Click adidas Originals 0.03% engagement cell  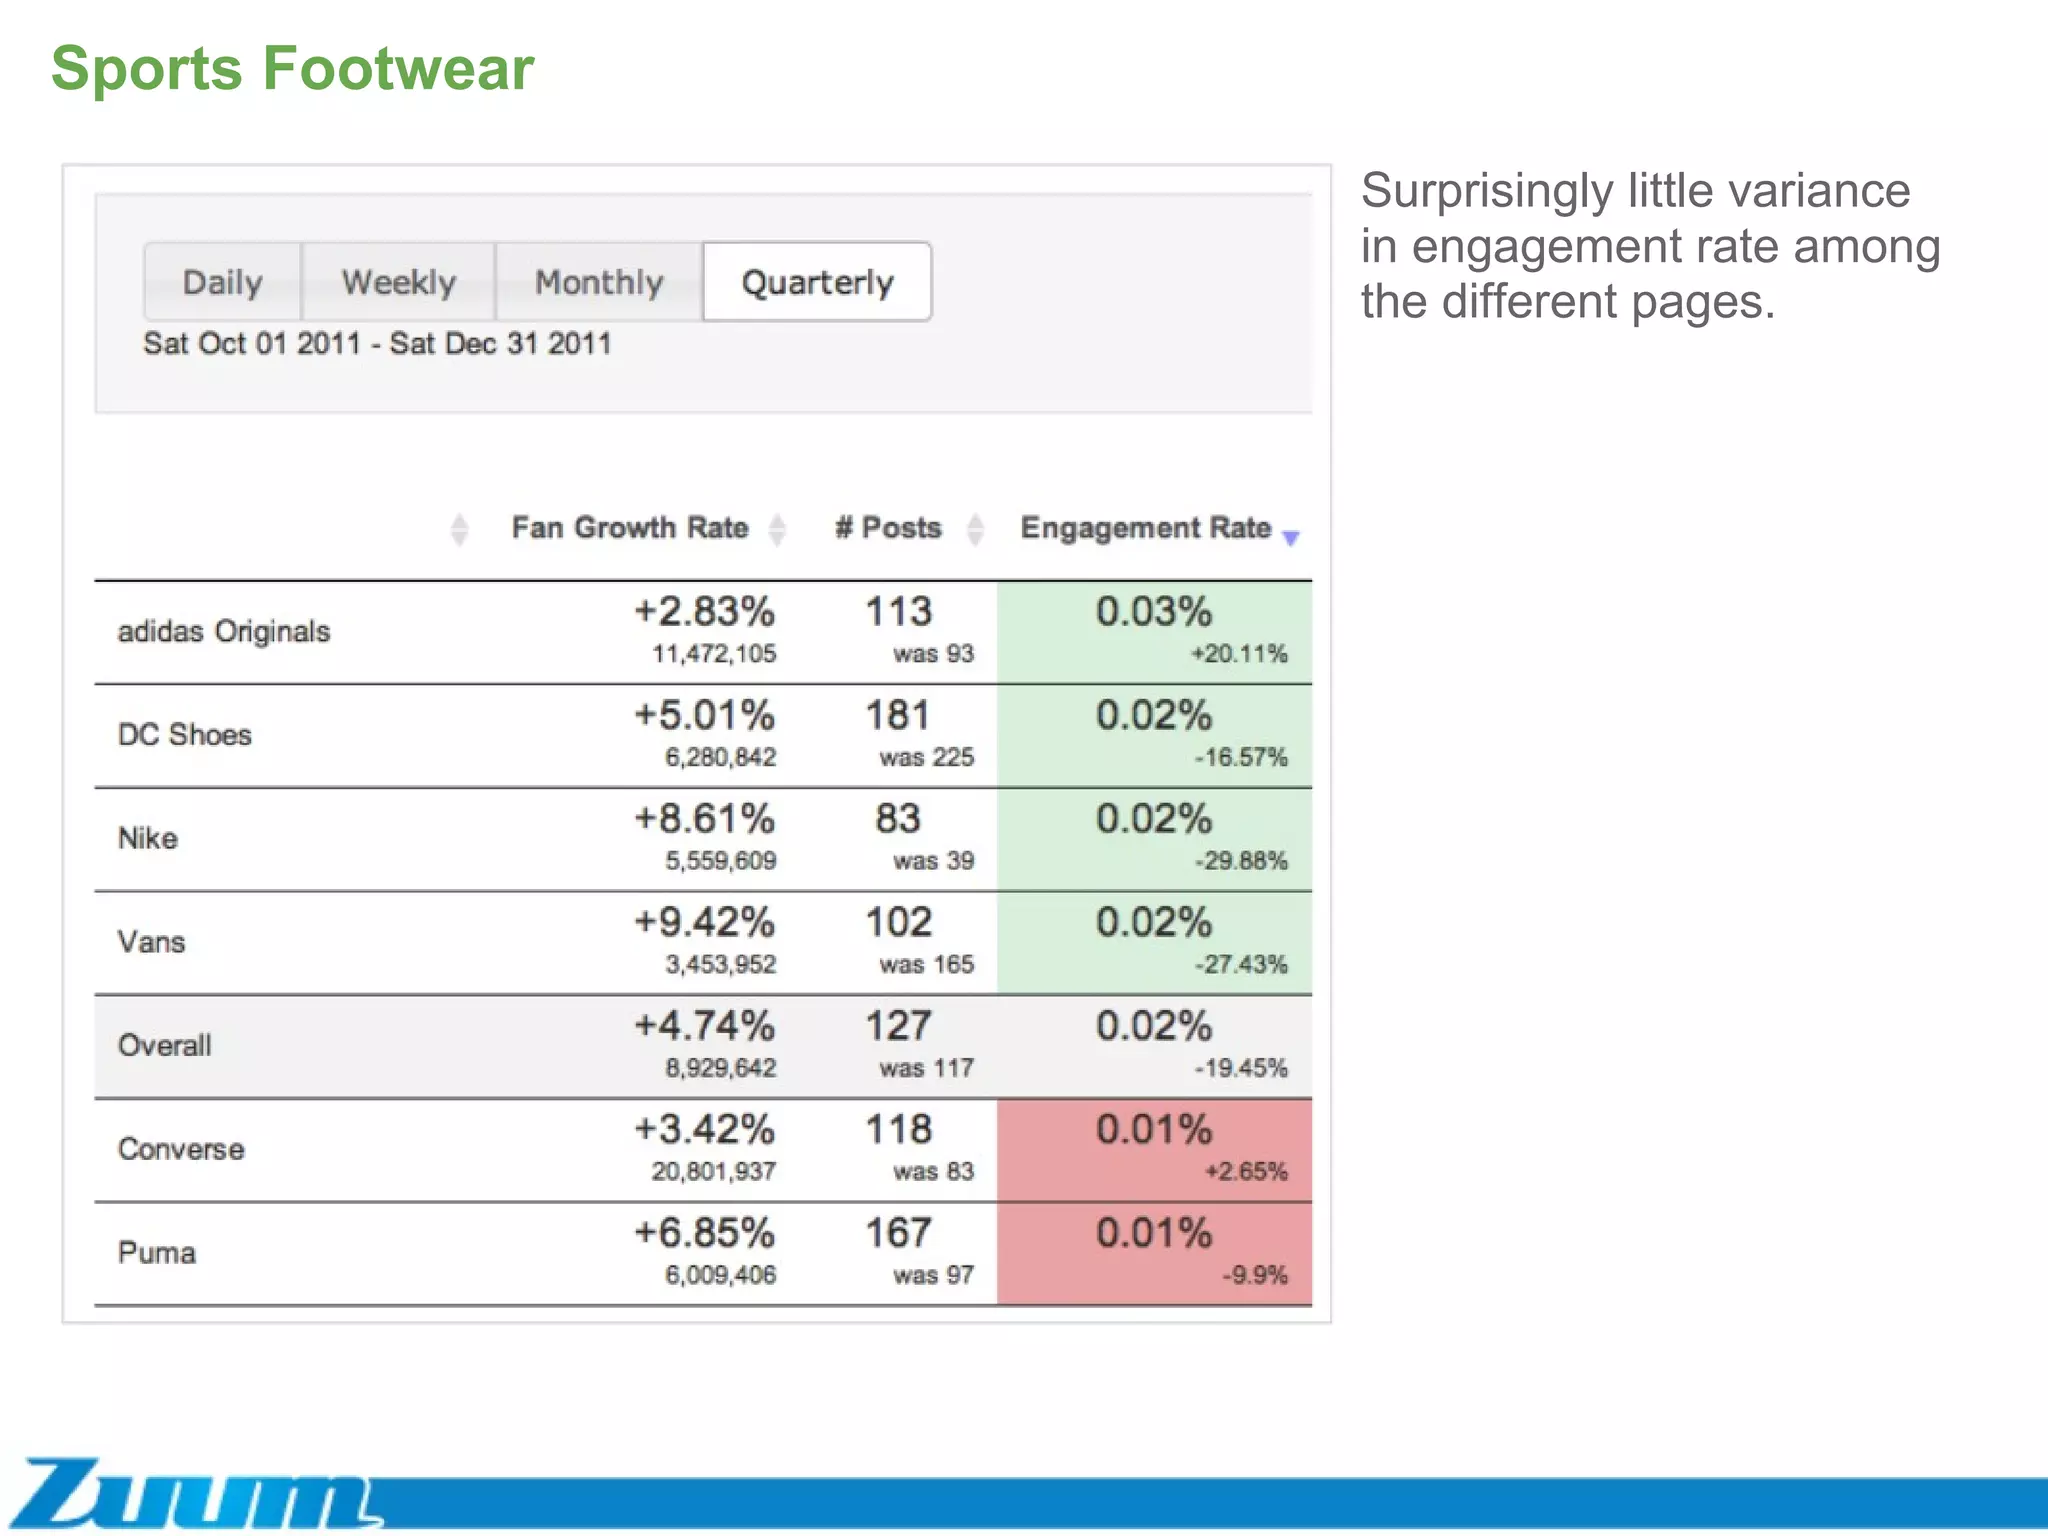tap(1155, 632)
